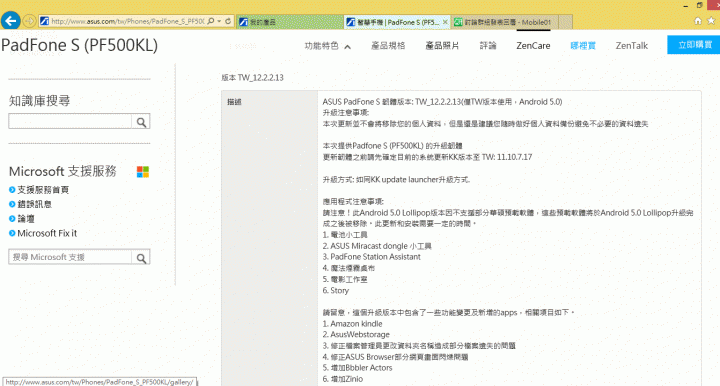Click the 版本 TW_12.2.2.13 heading
Screen dimensions: 720x386
point(253,78)
